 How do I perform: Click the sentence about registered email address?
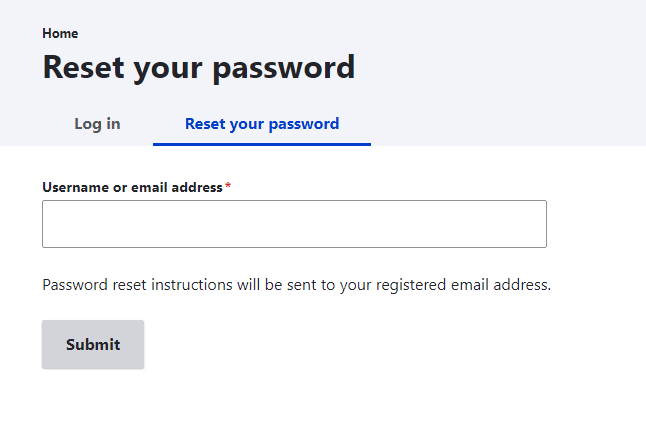(x=296, y=284)
